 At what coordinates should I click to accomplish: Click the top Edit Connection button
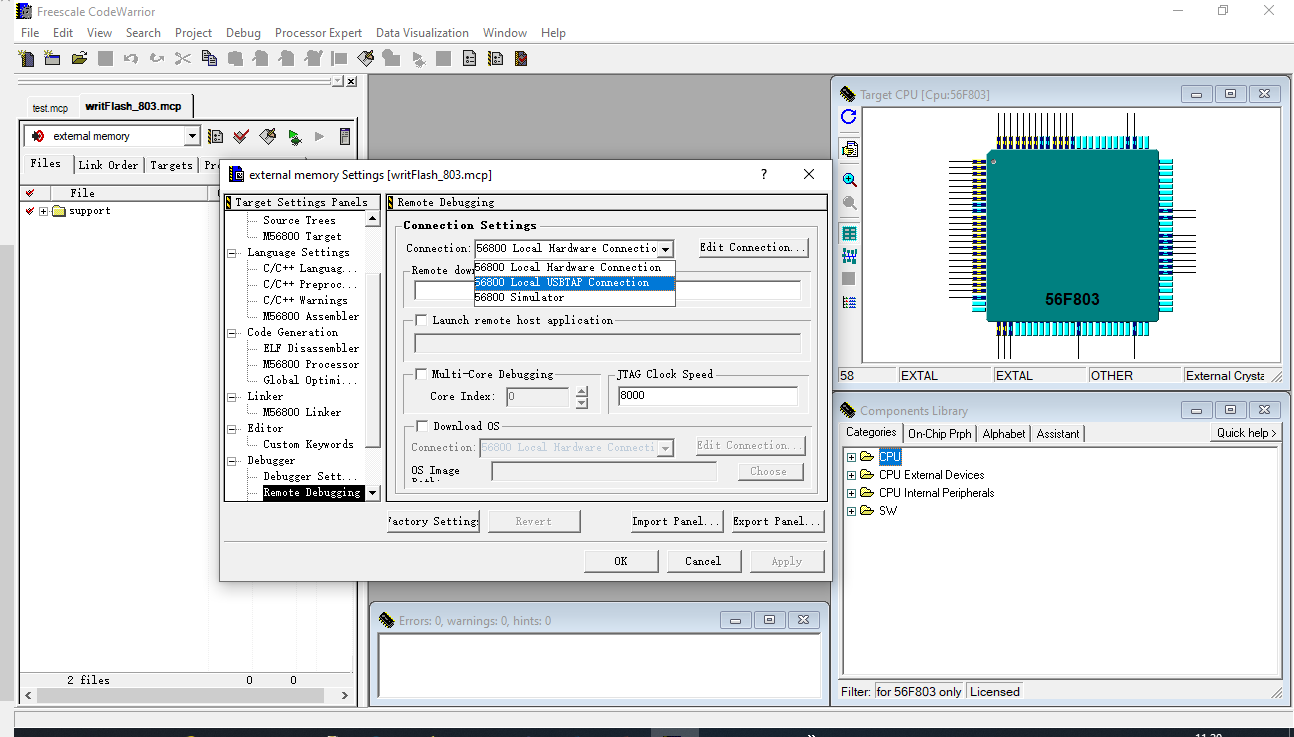coord(753,248)
